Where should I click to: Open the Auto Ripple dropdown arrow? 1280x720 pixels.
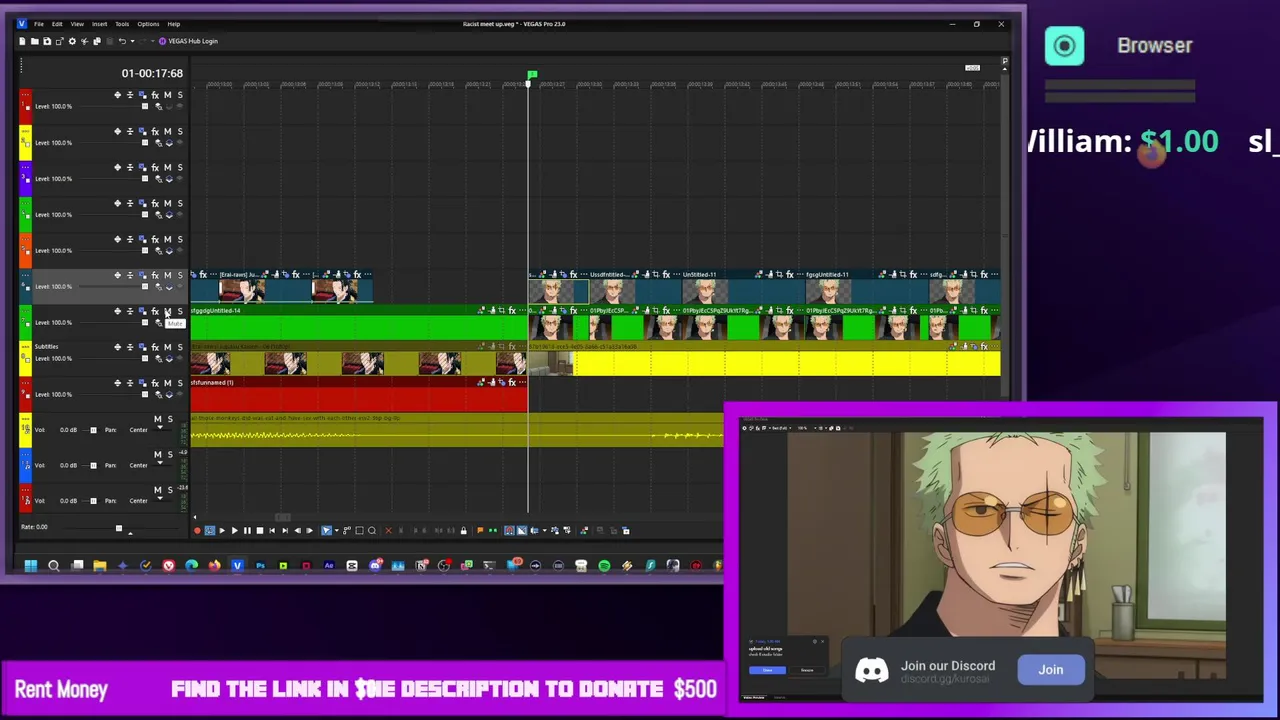click(x=544, y=531)
